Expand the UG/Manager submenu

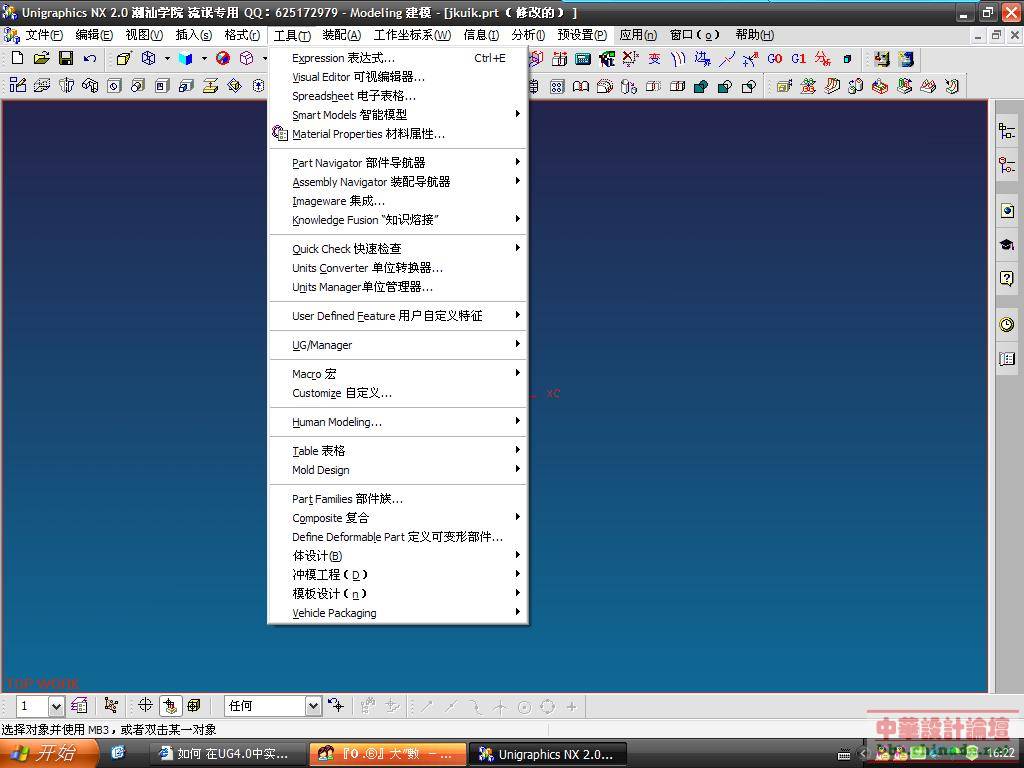[398, 344]
